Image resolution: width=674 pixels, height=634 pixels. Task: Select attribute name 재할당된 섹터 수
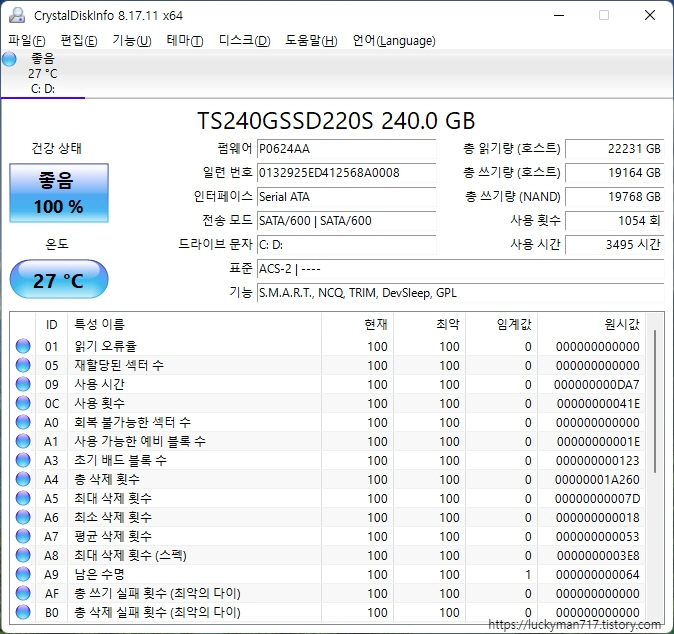tap(119, 365)
